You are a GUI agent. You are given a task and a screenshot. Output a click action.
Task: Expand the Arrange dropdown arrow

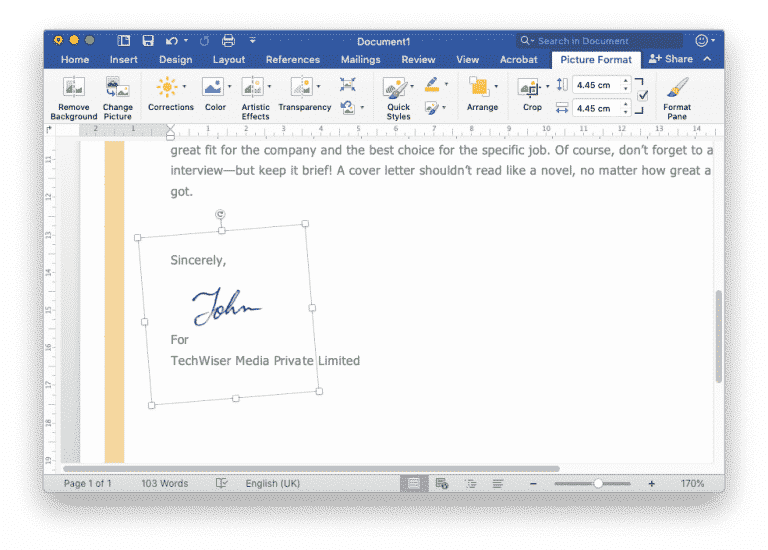pos(496,87)
